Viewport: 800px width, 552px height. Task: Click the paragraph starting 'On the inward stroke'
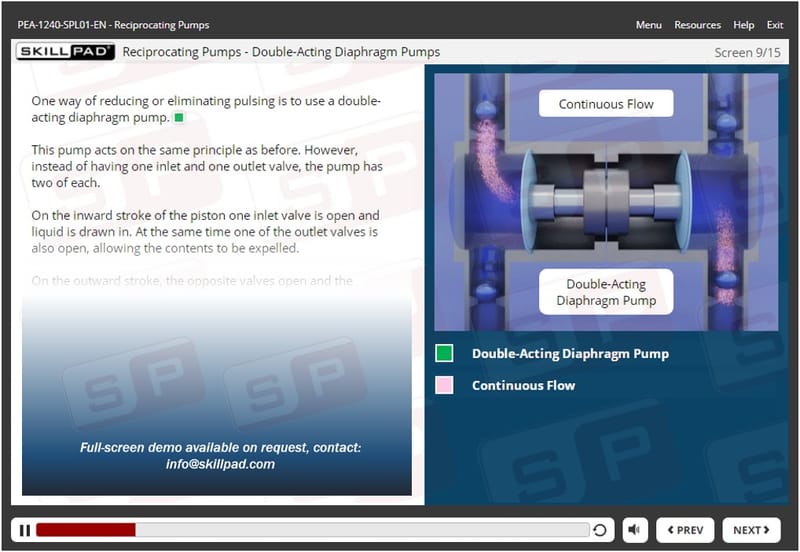pyautogui.click(x=205, y=232)
